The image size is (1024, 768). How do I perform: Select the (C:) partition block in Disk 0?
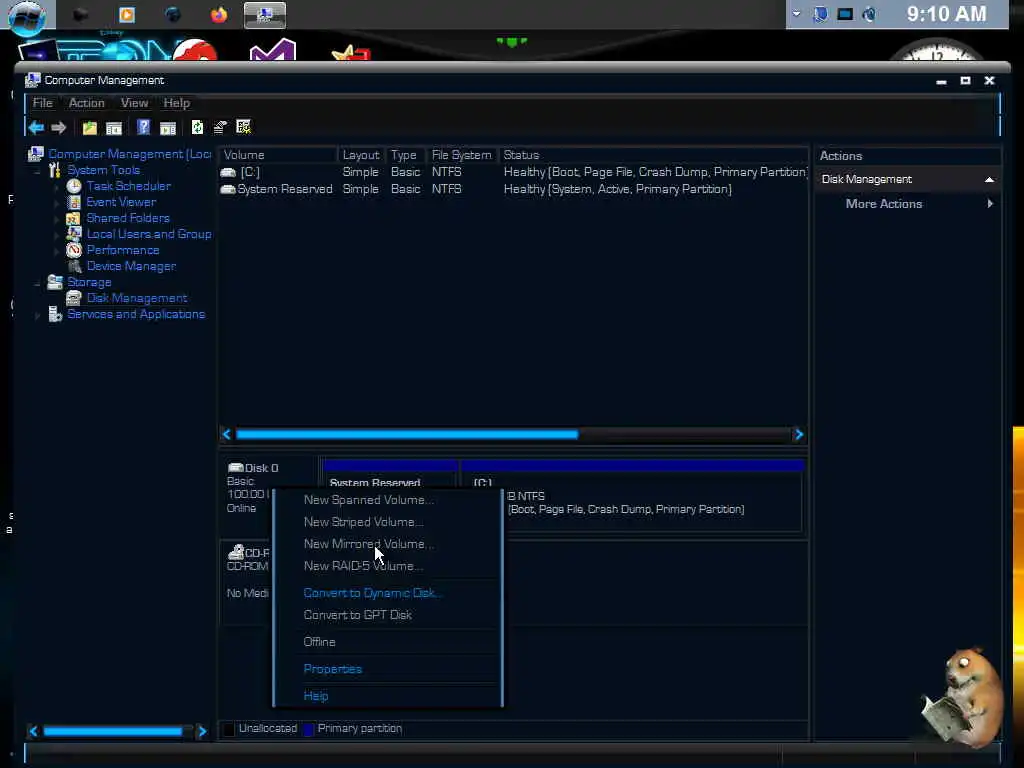tap(633, 496)
